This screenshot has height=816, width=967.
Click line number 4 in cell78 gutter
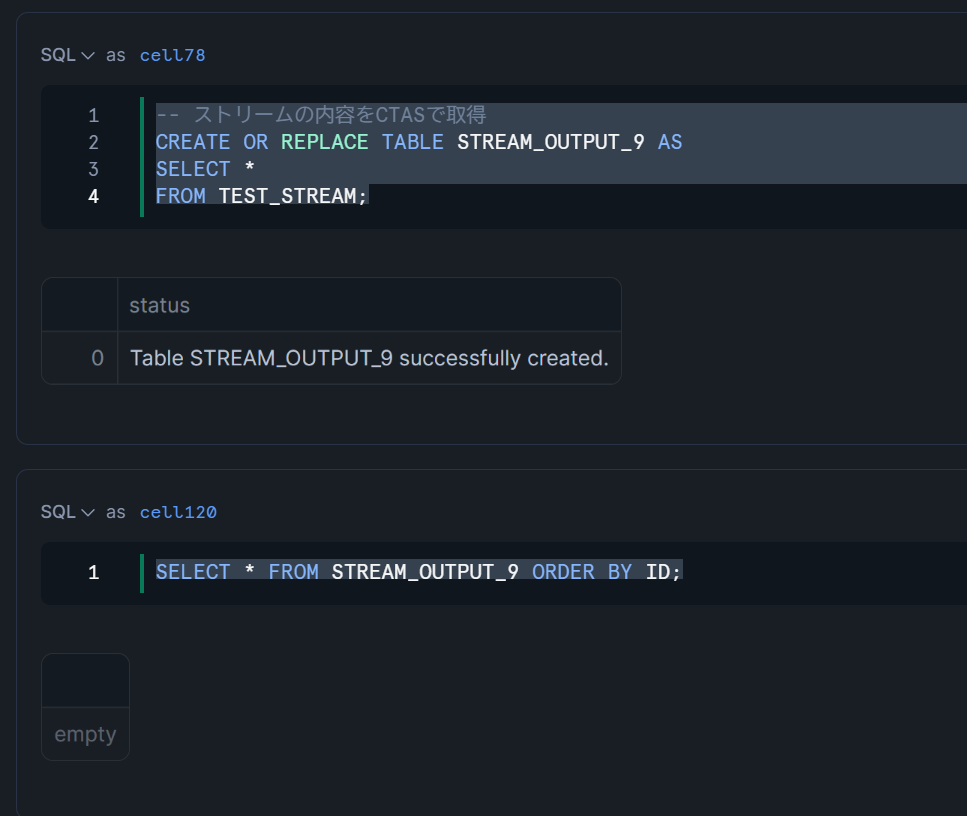93,196
